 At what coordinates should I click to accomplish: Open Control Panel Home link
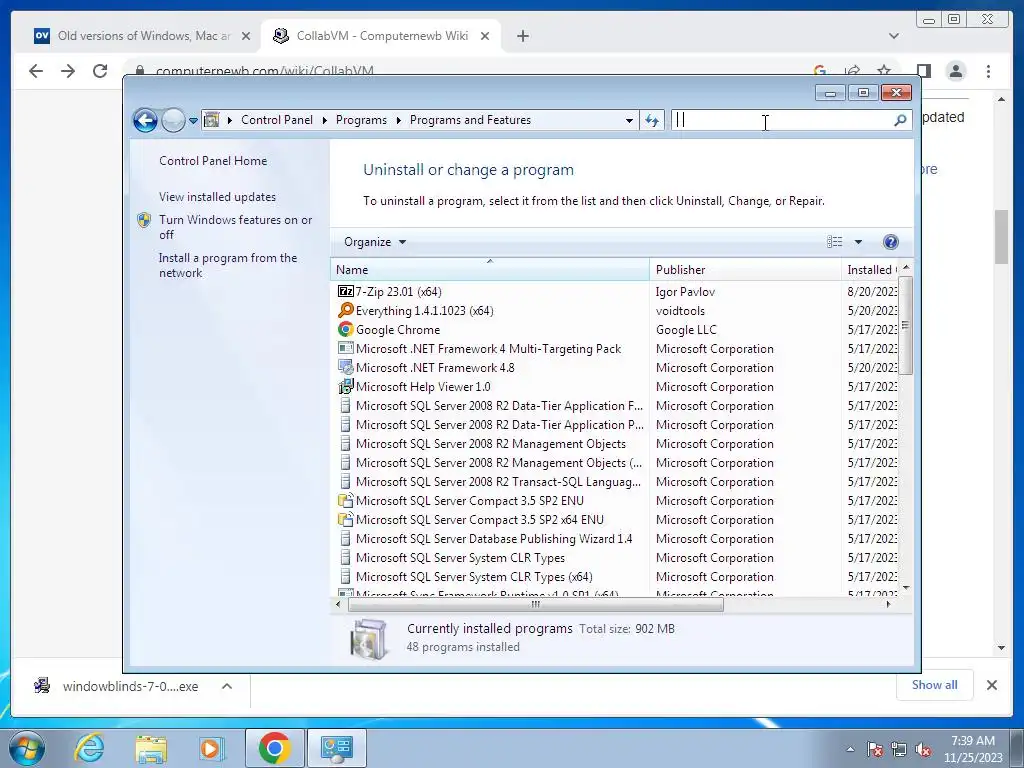coord(213,161)
